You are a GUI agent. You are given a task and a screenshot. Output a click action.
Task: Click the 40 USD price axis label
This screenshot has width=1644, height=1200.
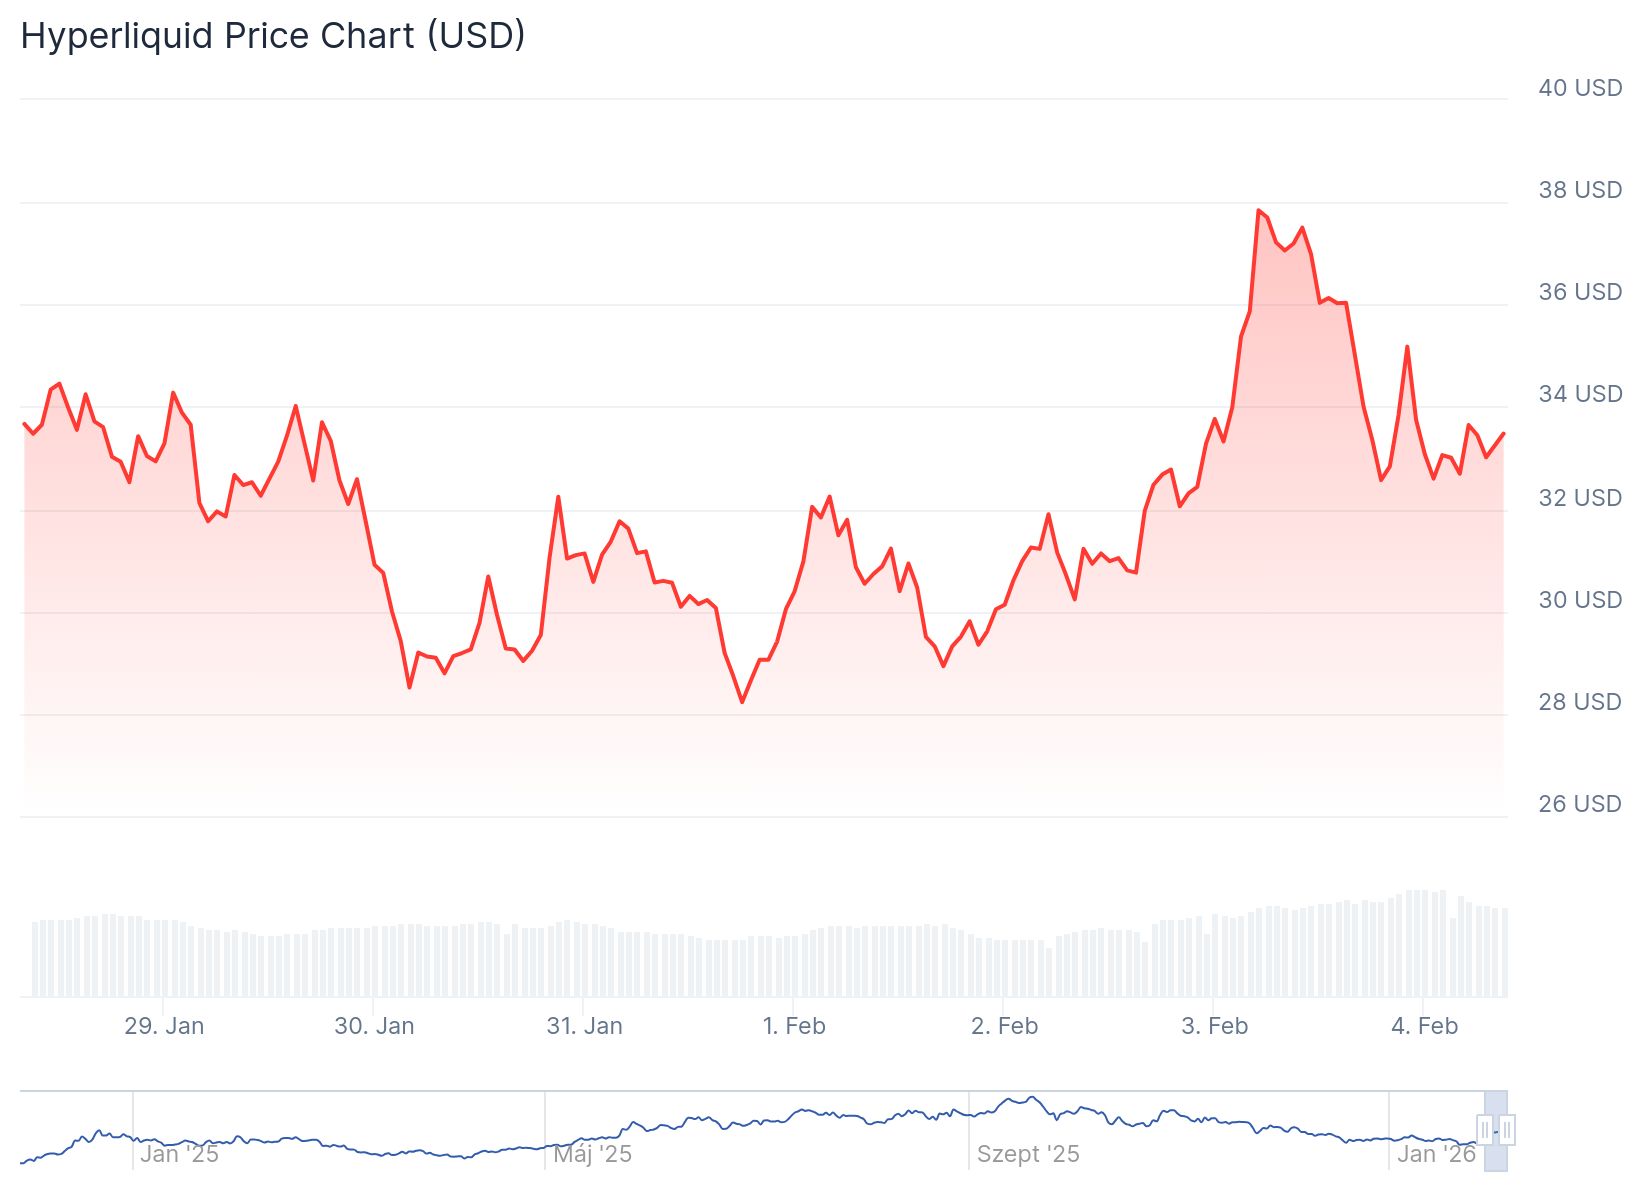(1580, 88)
